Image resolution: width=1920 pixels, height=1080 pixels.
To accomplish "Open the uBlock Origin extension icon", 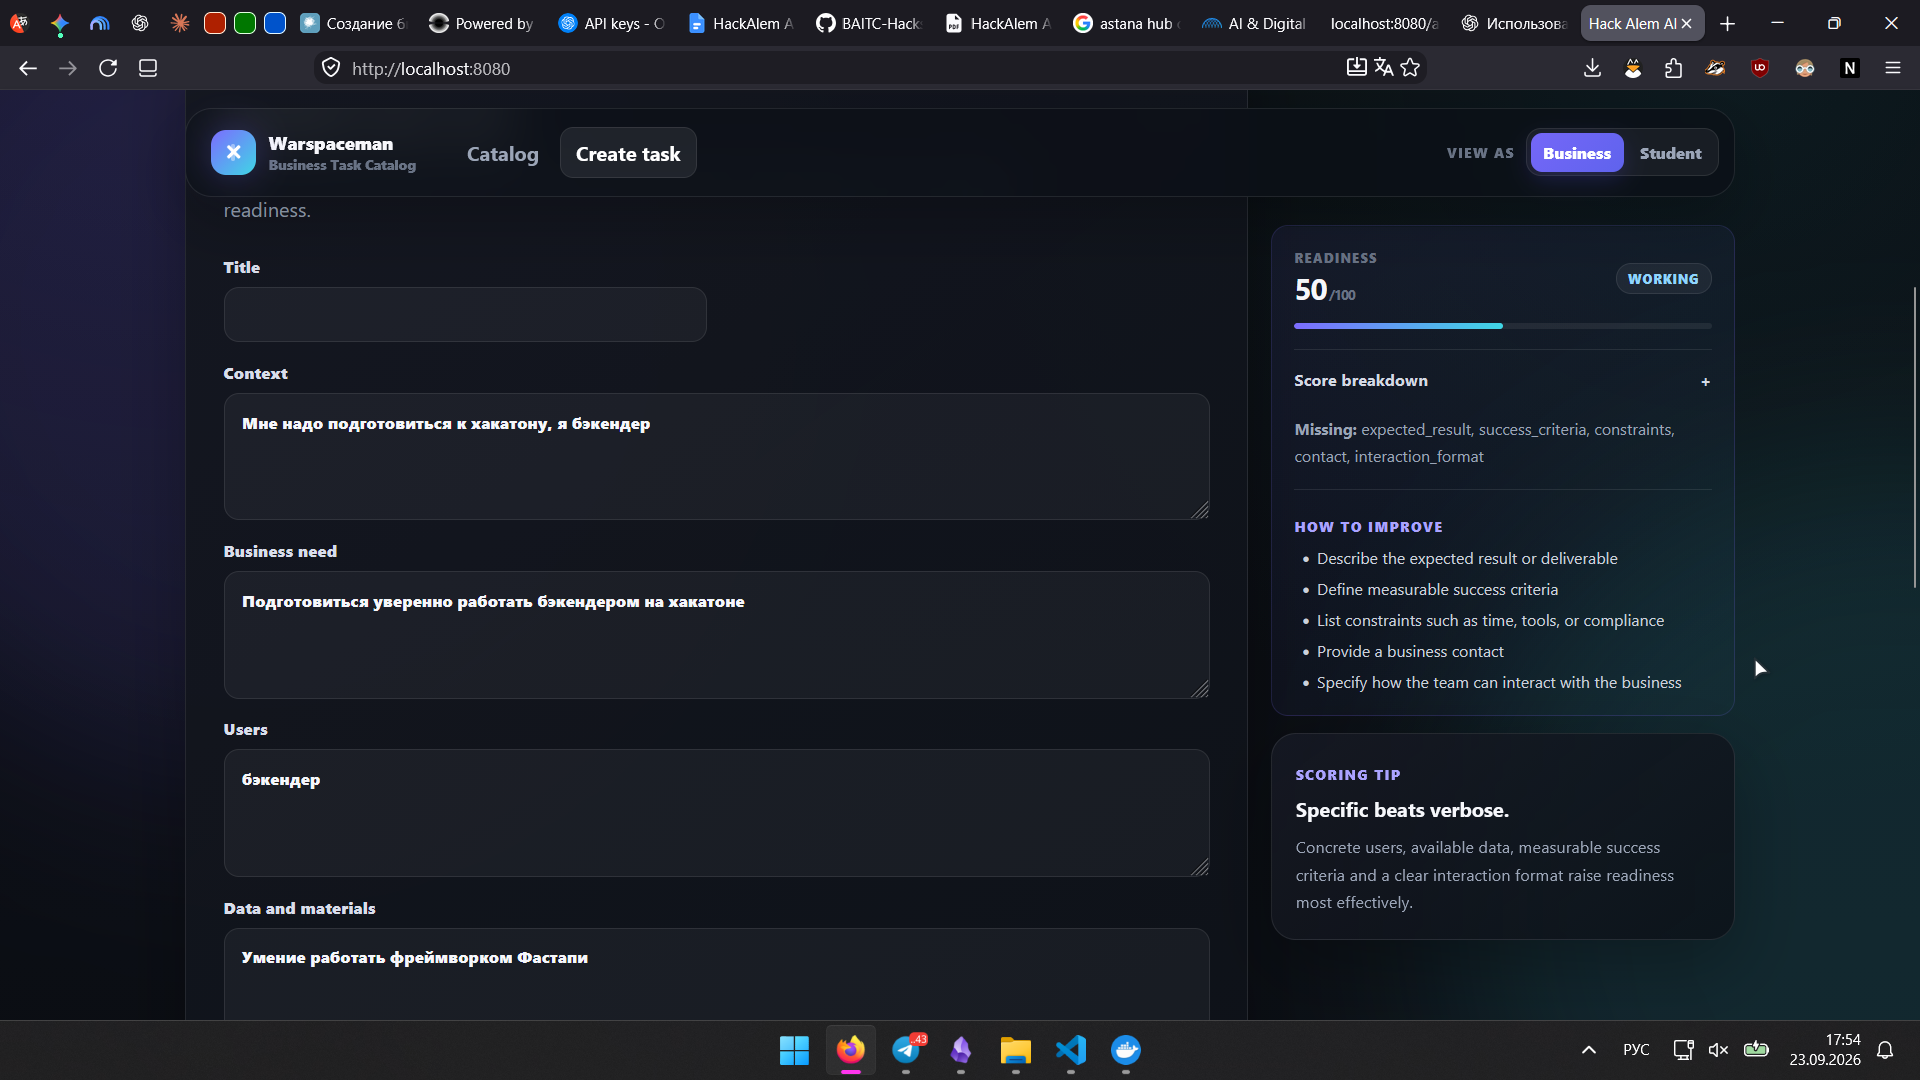I will [x=1760, y=68].
